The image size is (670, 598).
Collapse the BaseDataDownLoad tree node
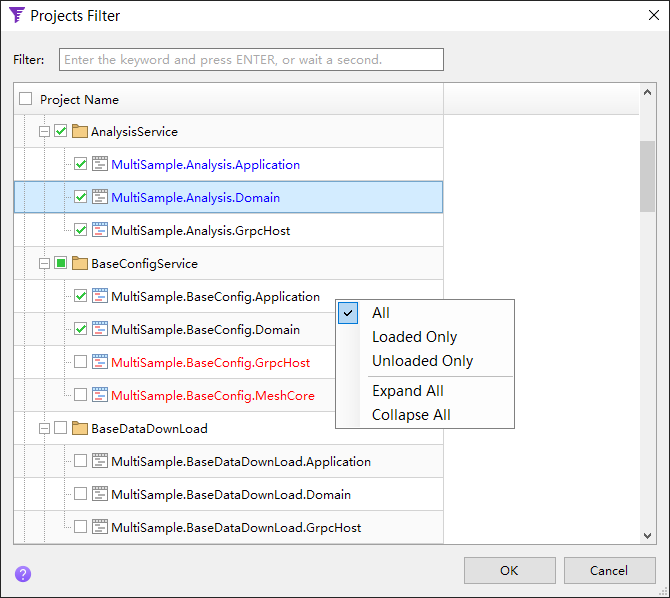pos(44,429)
